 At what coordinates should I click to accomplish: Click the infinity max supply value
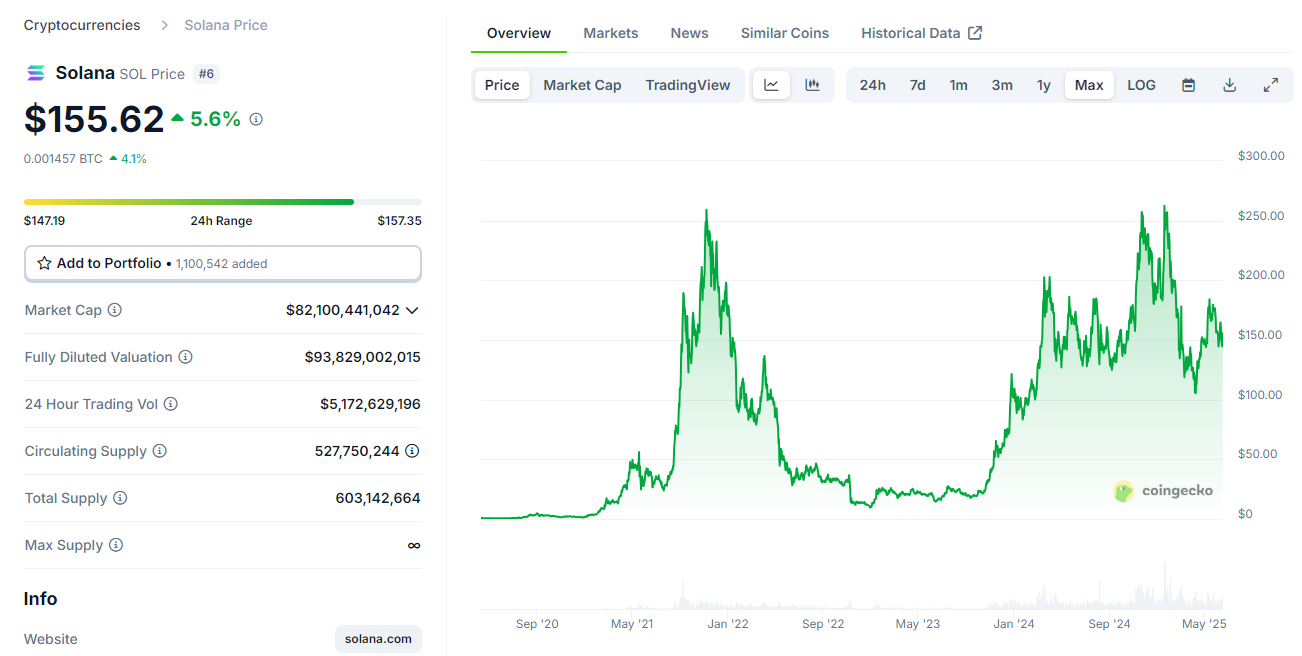414,545
